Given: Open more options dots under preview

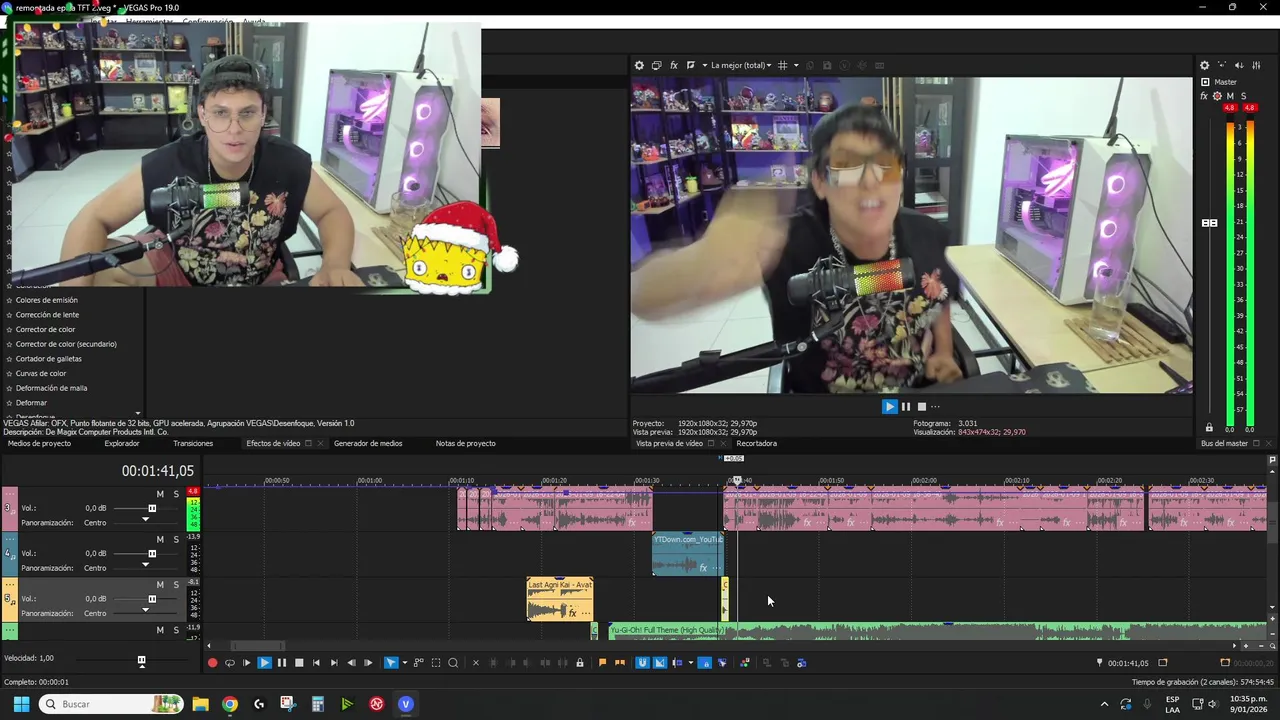Looking at the screenshot, I should (935, 406).
